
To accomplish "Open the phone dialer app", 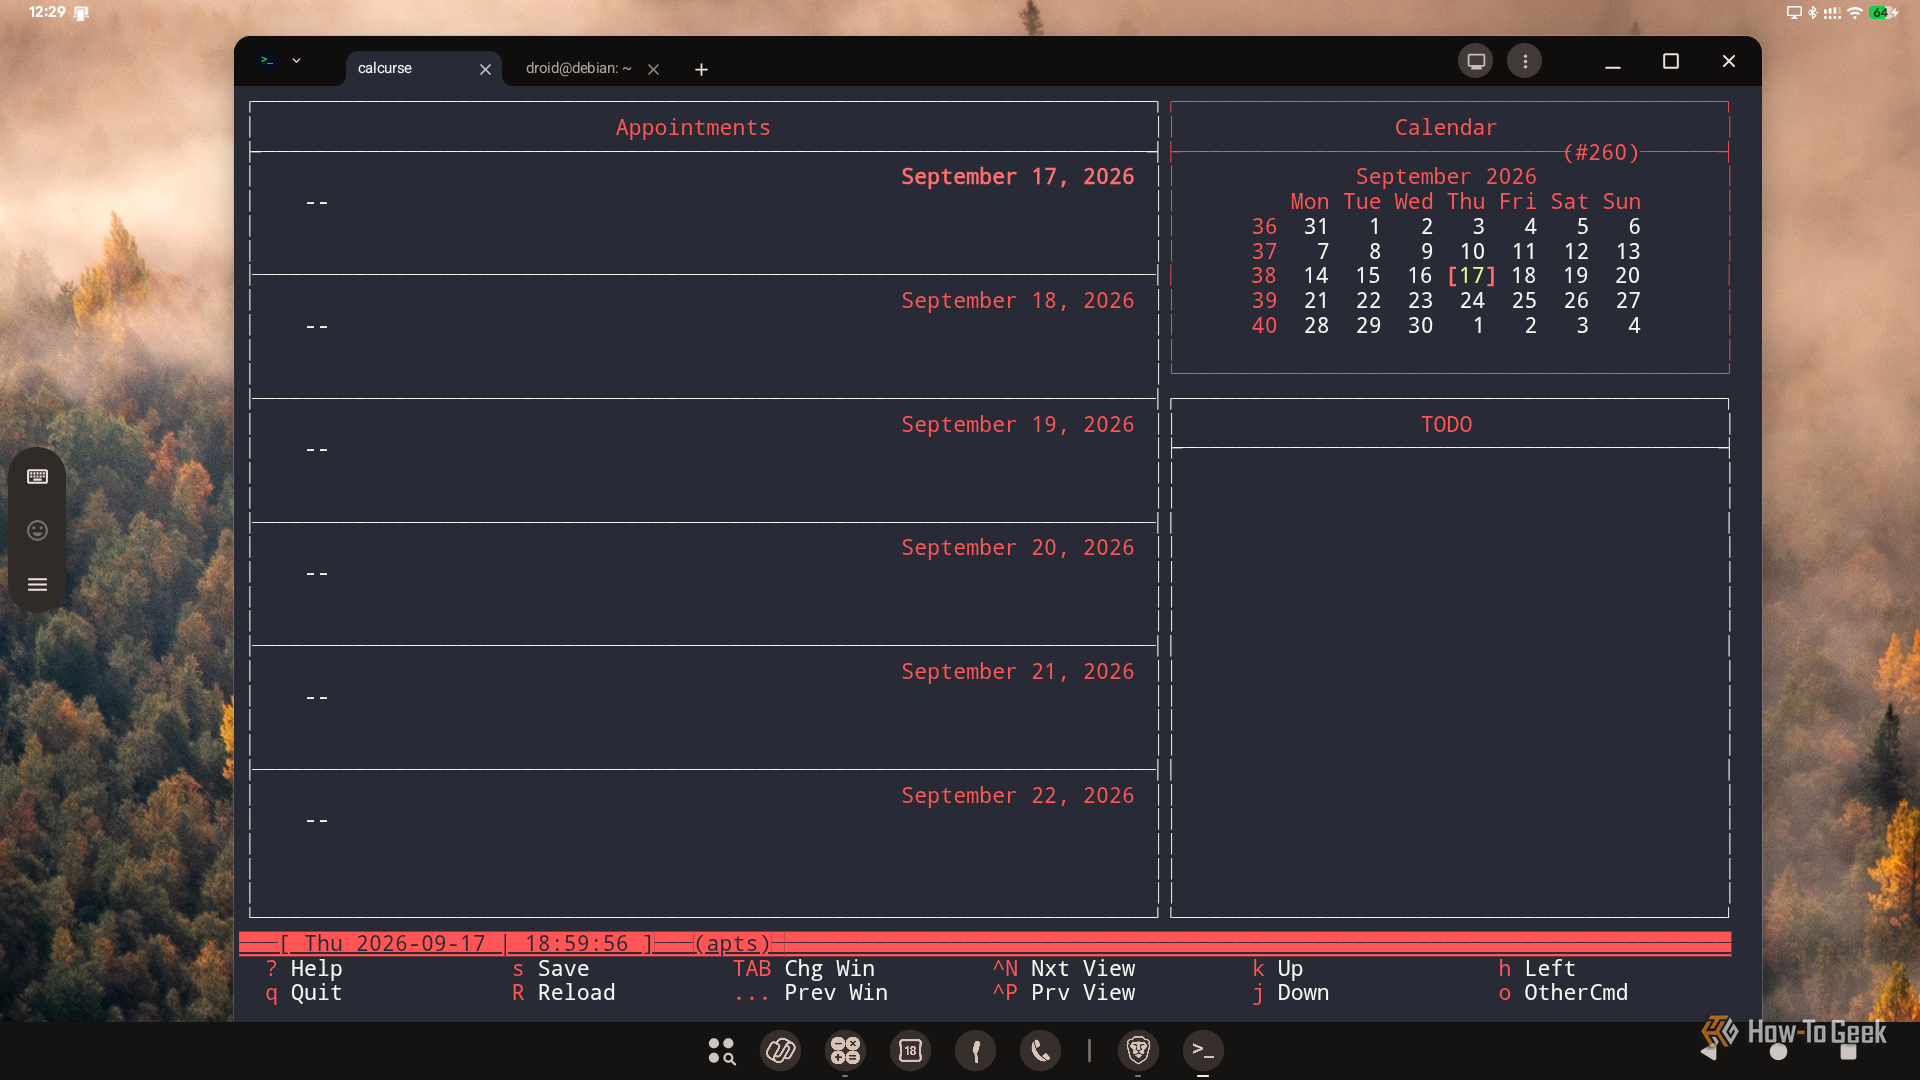I will click(x=1040, y=1050).
